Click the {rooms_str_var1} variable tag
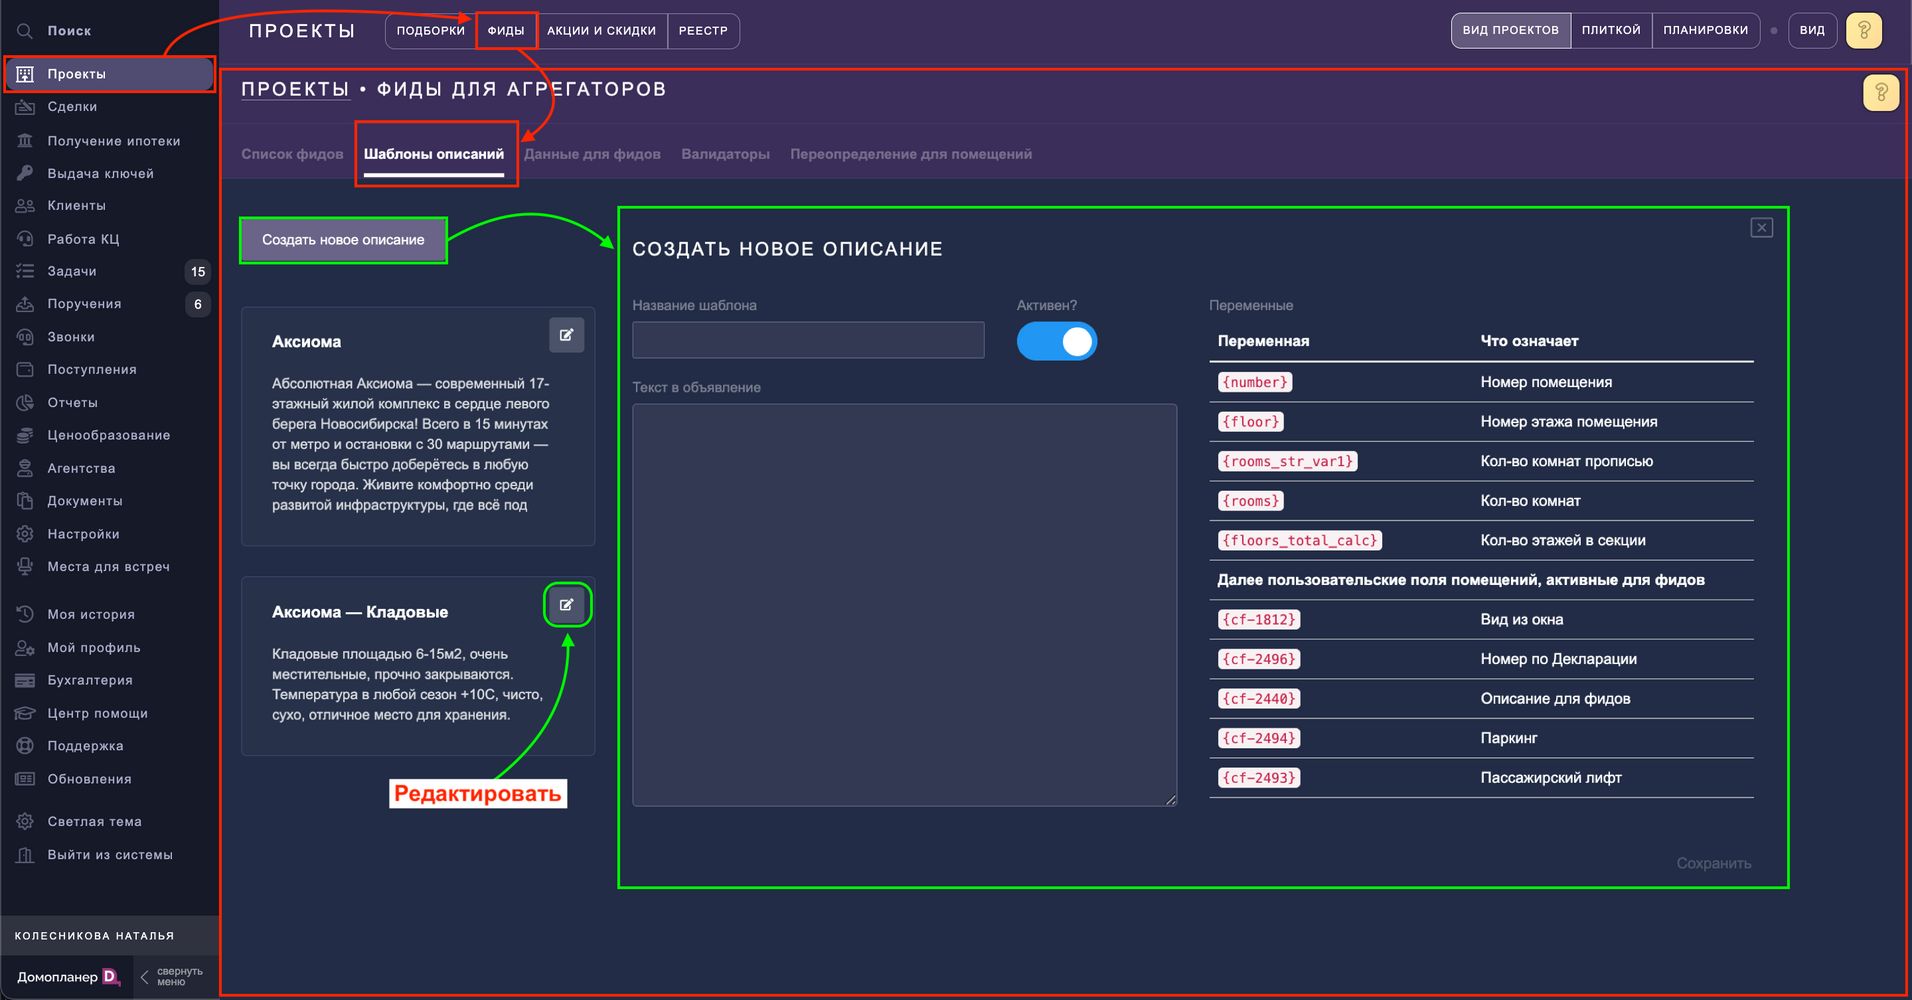 (1288, 461)
